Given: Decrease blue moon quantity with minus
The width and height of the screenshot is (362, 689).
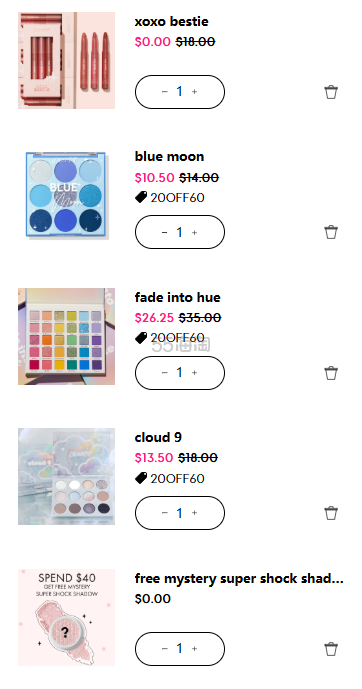Looking at the screenshot, I should (x=165, y=232).
